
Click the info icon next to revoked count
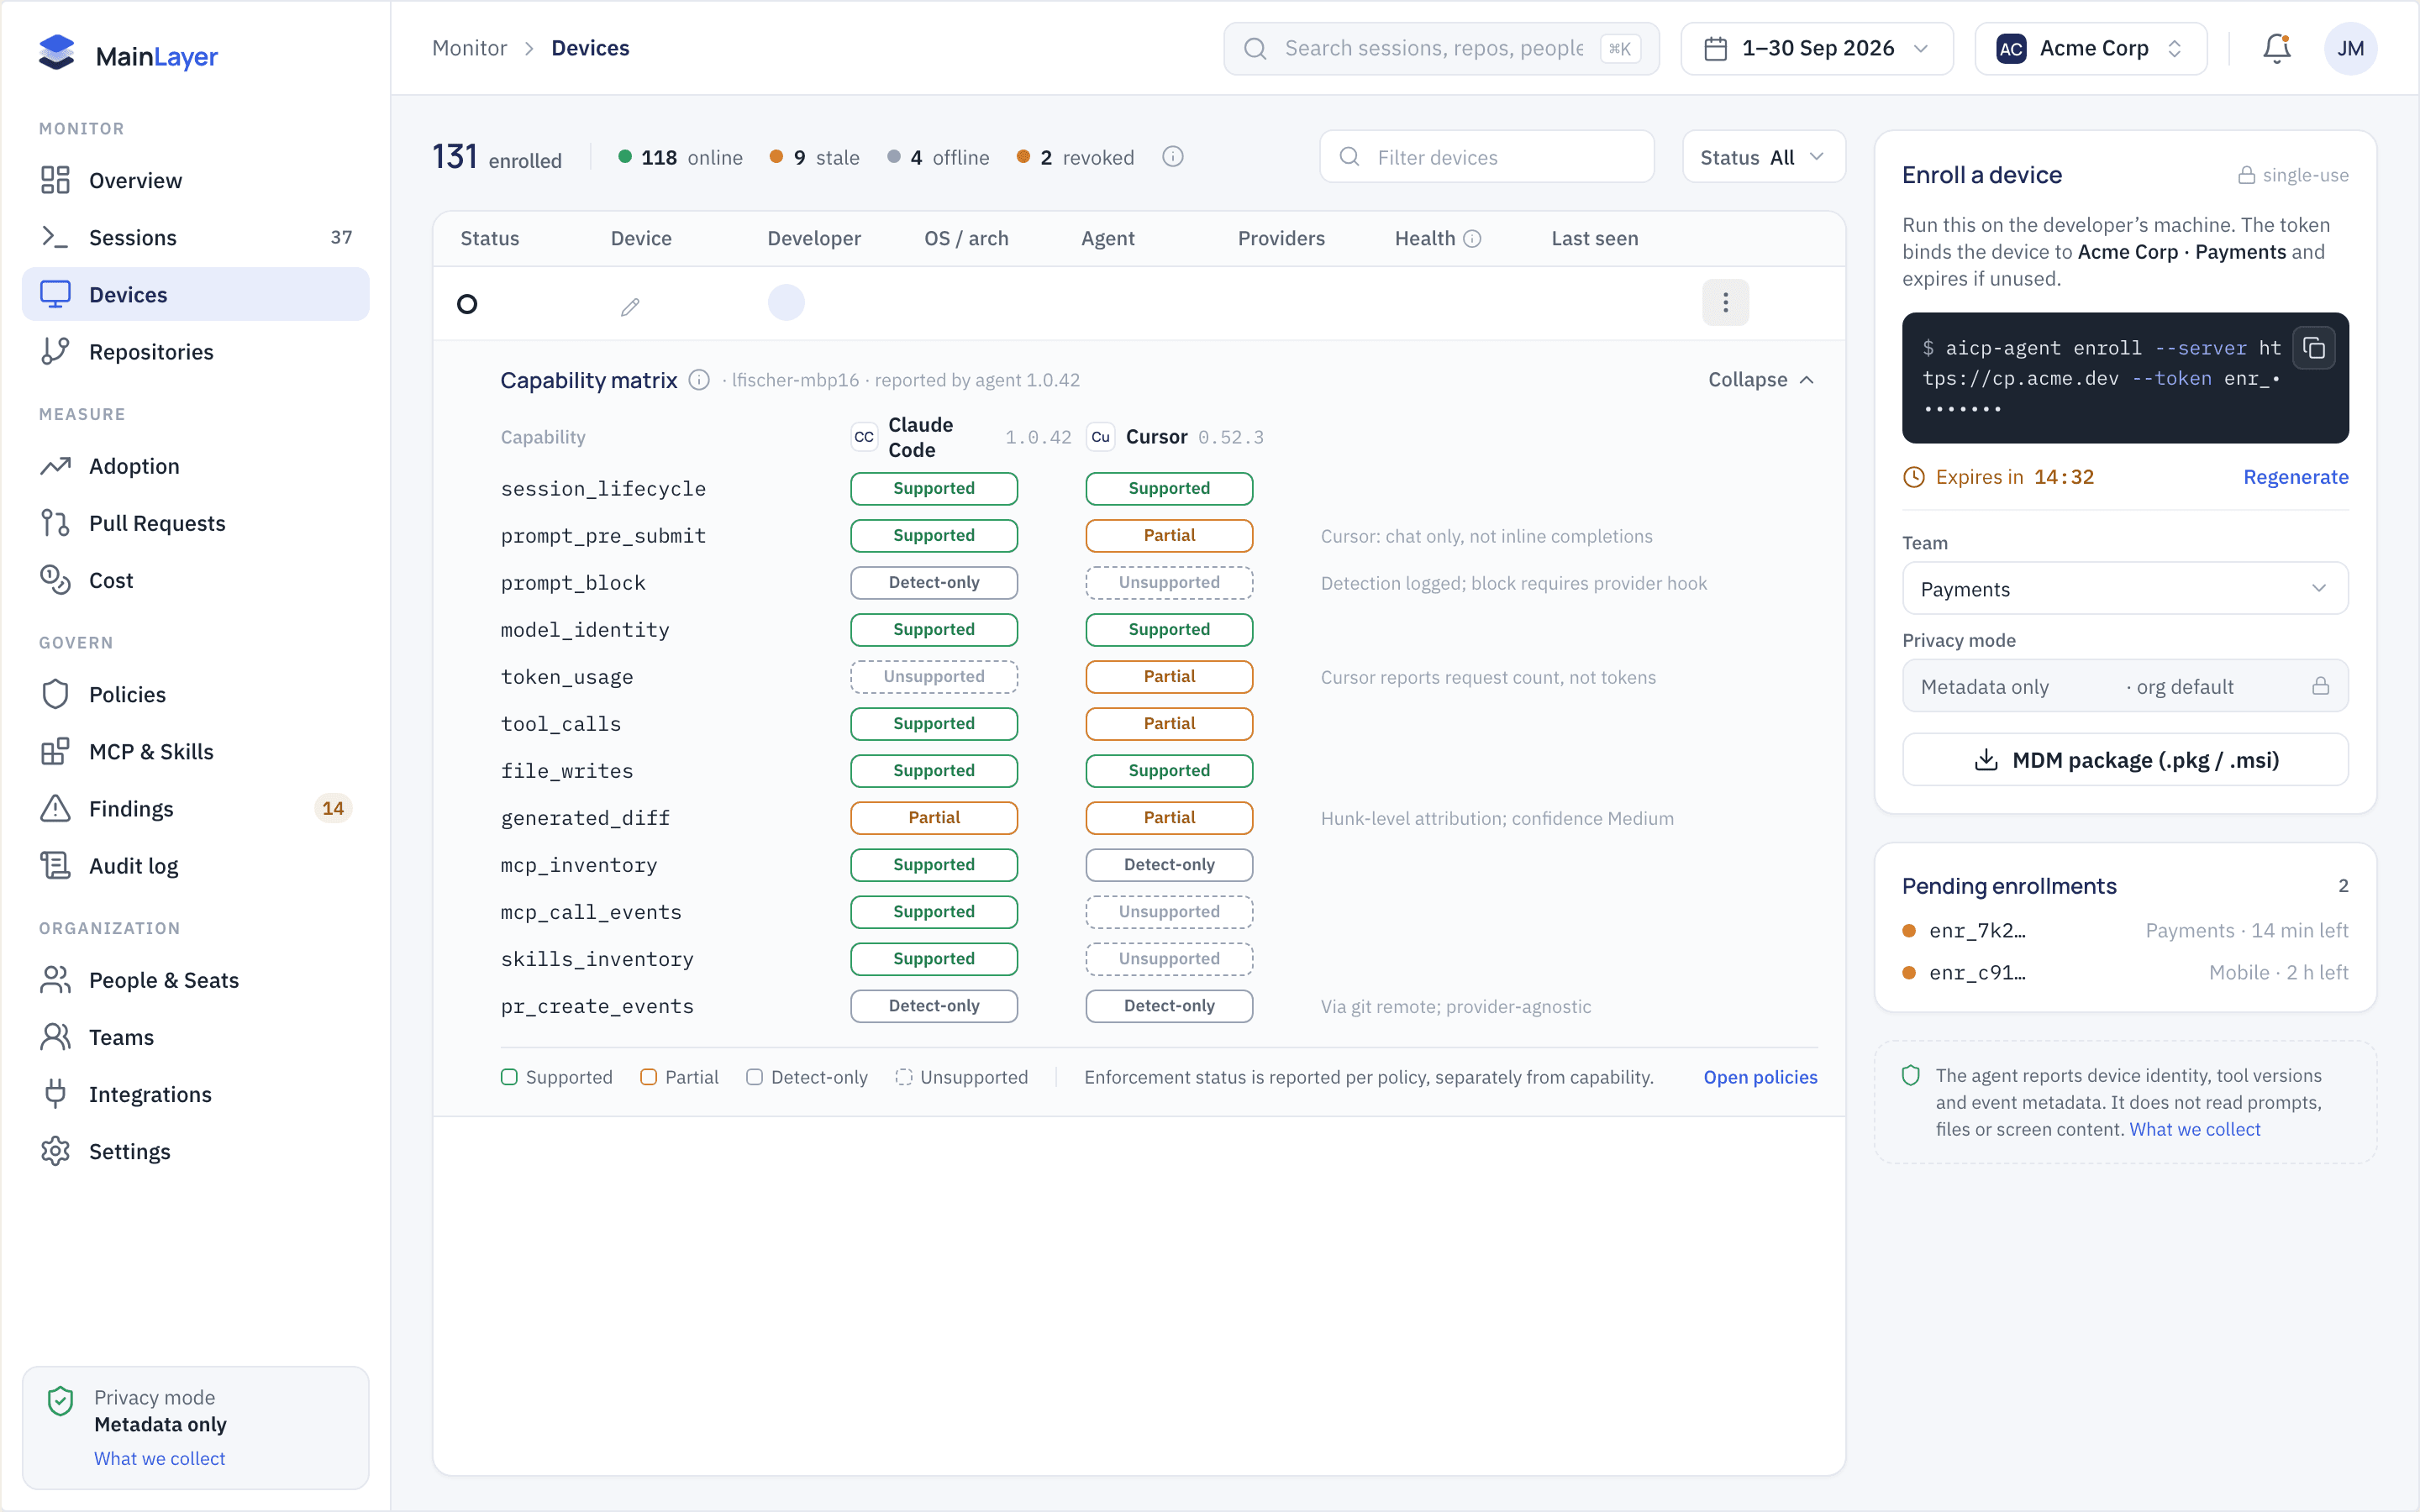pos(1173,157)
